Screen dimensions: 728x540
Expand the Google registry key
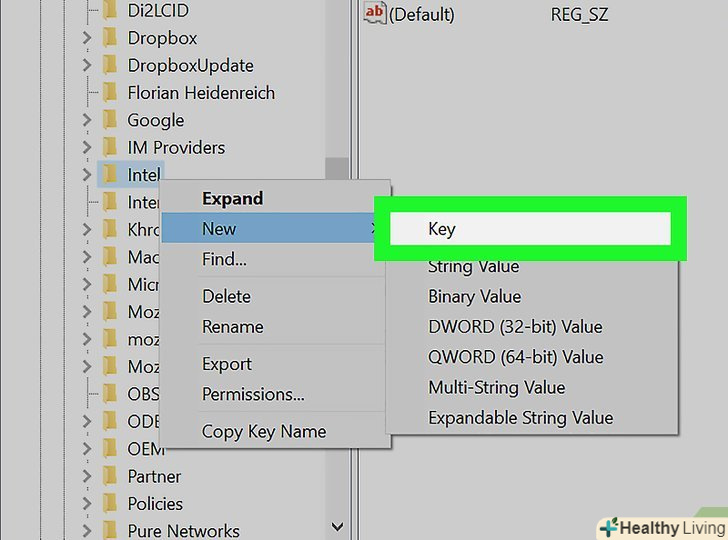pyautogui.click(x=87, y=120)
